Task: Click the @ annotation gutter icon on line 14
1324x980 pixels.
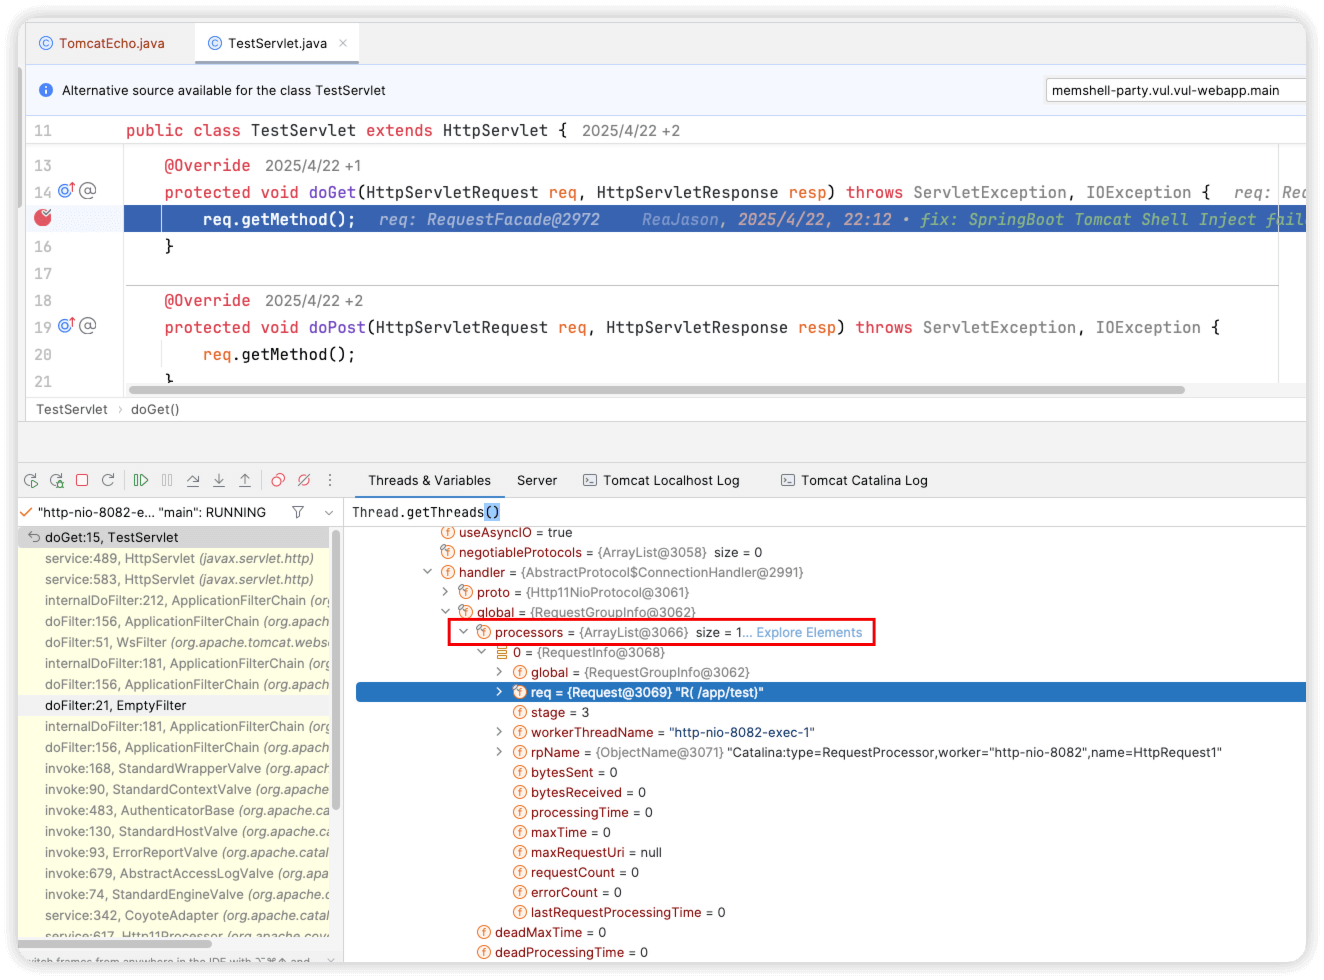Action: (88, 190)
